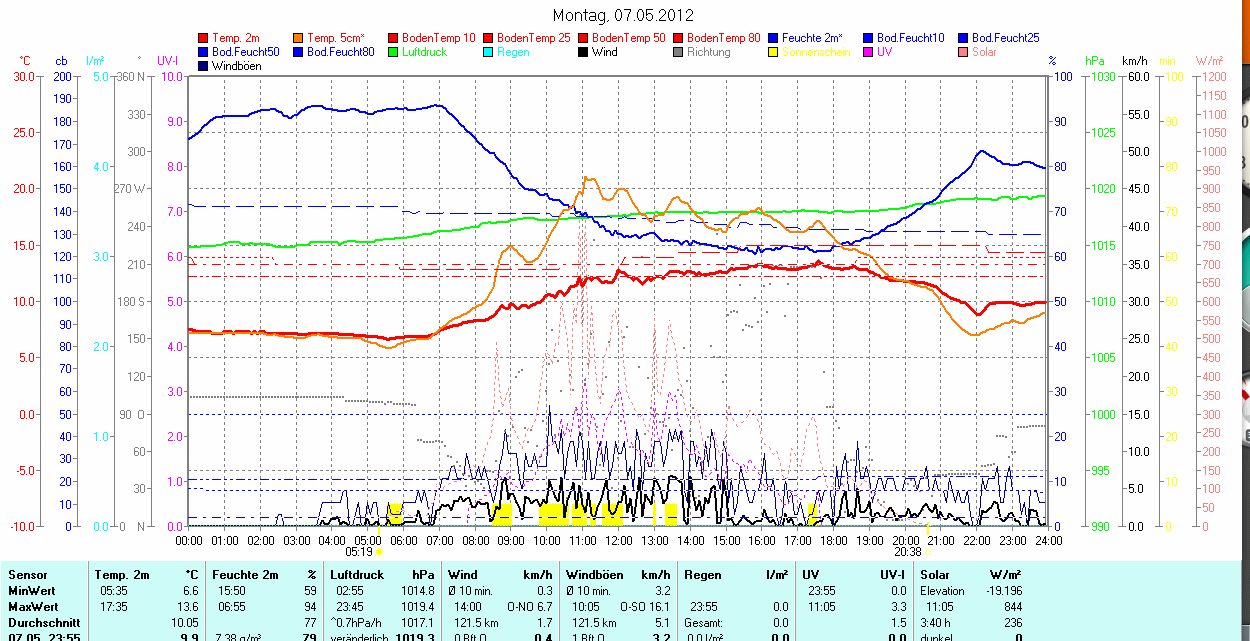The height and width of the screenshot is (641, 1250).
Task: Click the maximum temperature value 13.6
Action: click(x=188, y=606)
